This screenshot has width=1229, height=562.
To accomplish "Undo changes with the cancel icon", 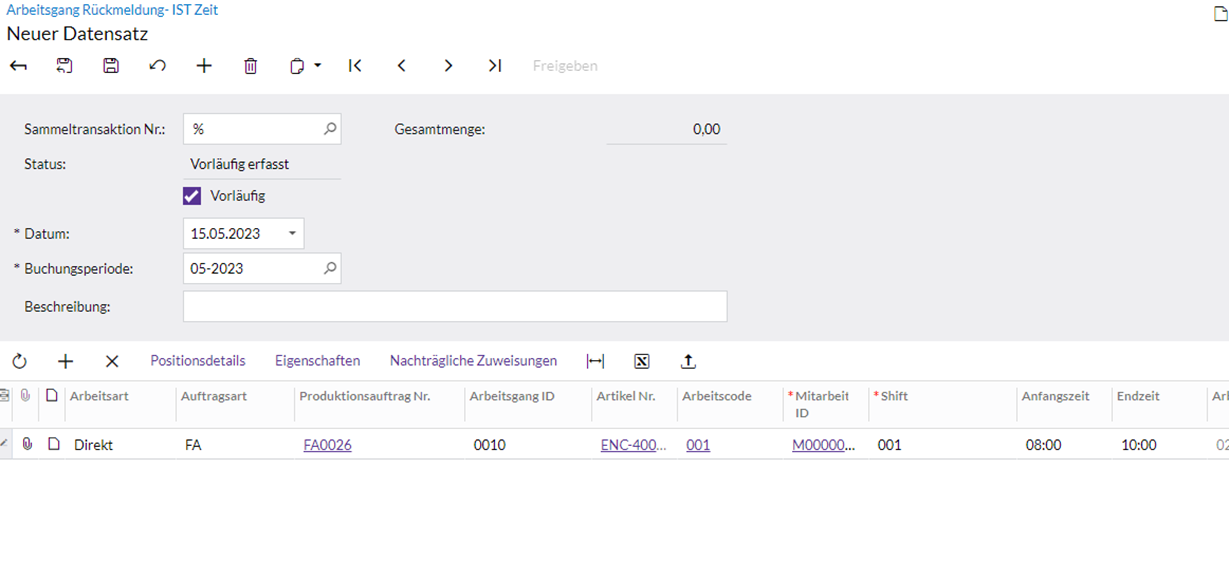I will (x=157, y=66).
